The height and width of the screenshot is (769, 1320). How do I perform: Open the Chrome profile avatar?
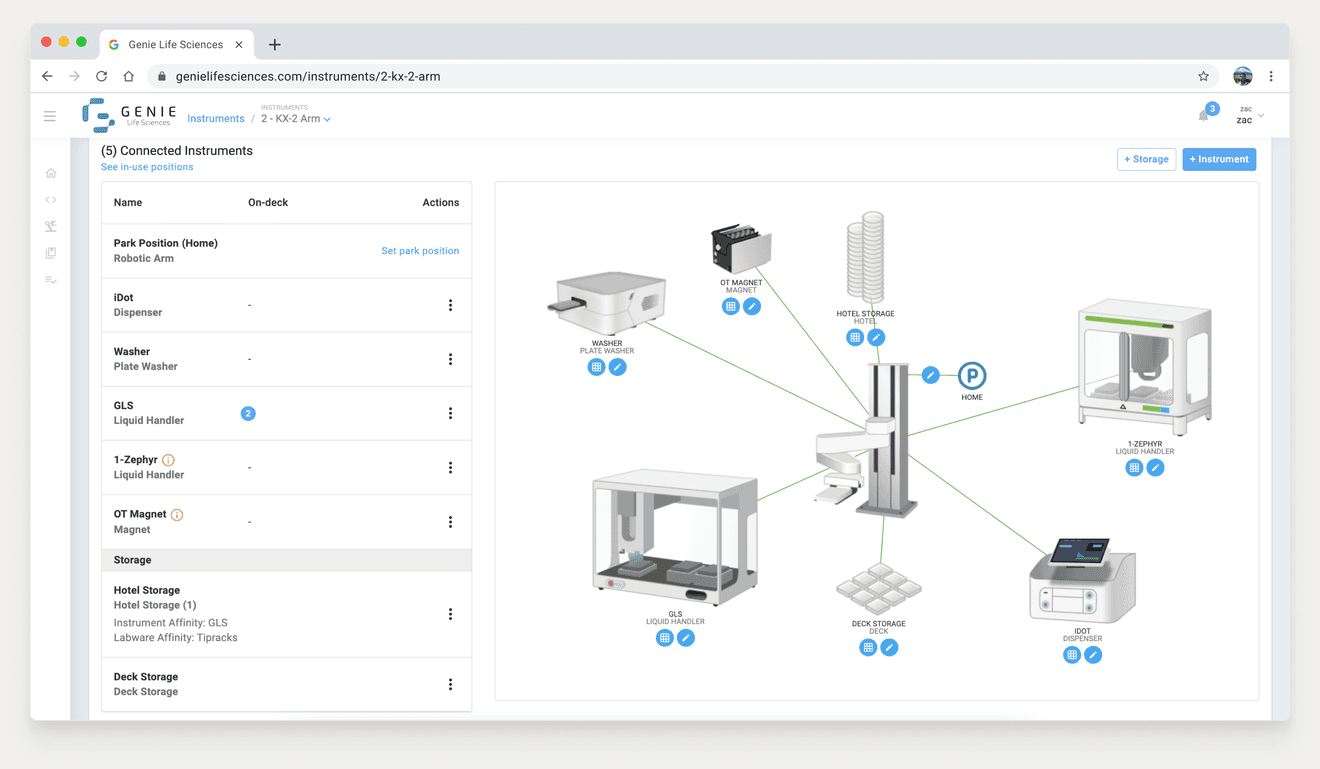[1243, 76]
